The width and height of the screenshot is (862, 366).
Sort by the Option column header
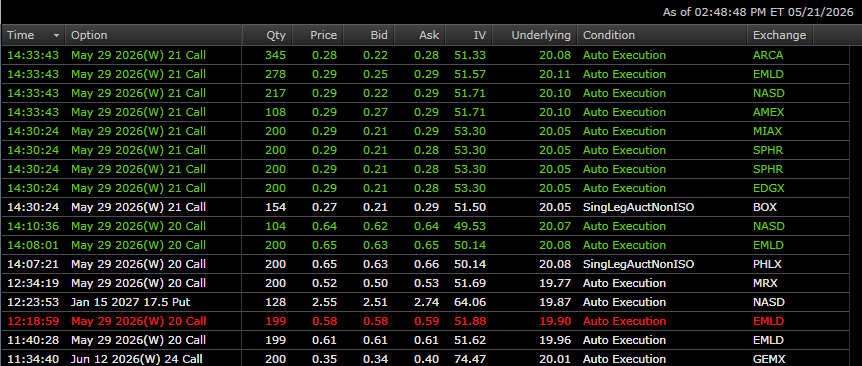coord(154,35)
